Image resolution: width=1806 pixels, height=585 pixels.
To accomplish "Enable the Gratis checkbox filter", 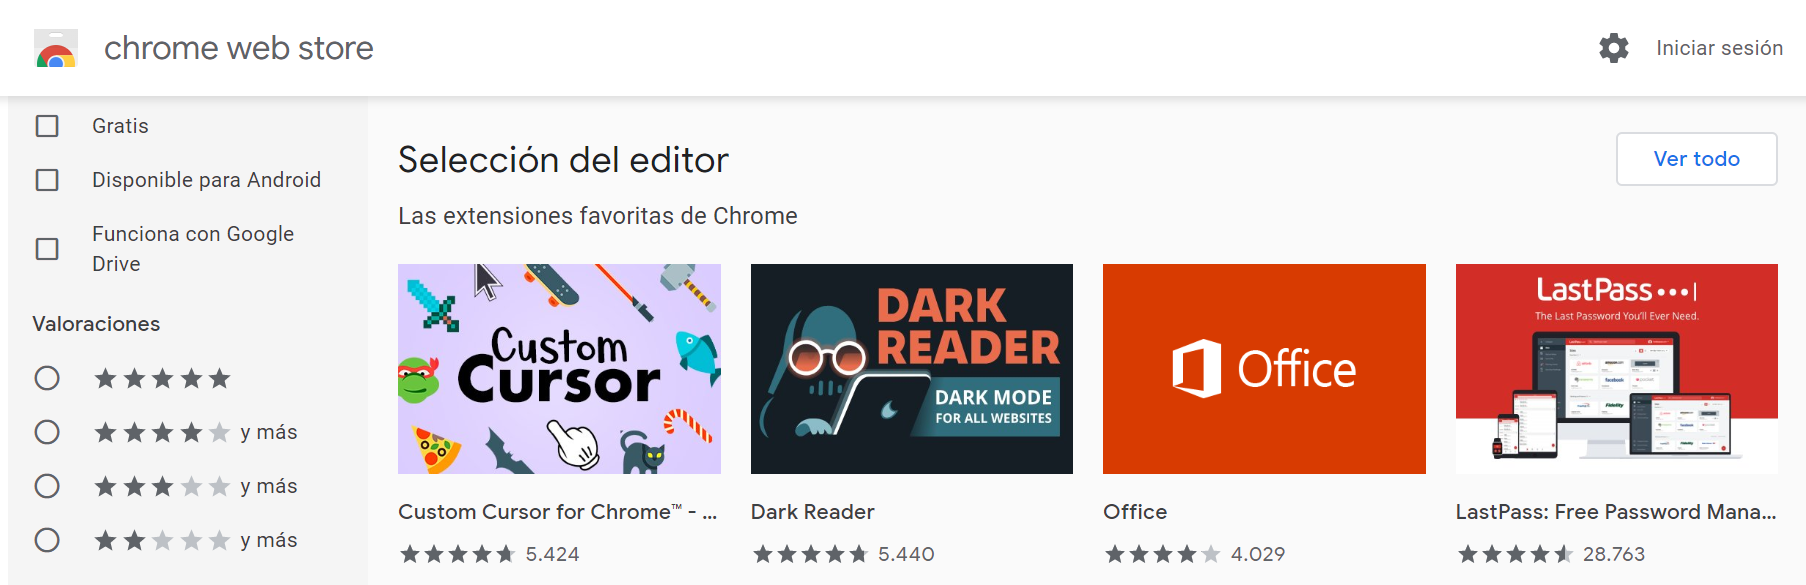I will click(47, 126).
